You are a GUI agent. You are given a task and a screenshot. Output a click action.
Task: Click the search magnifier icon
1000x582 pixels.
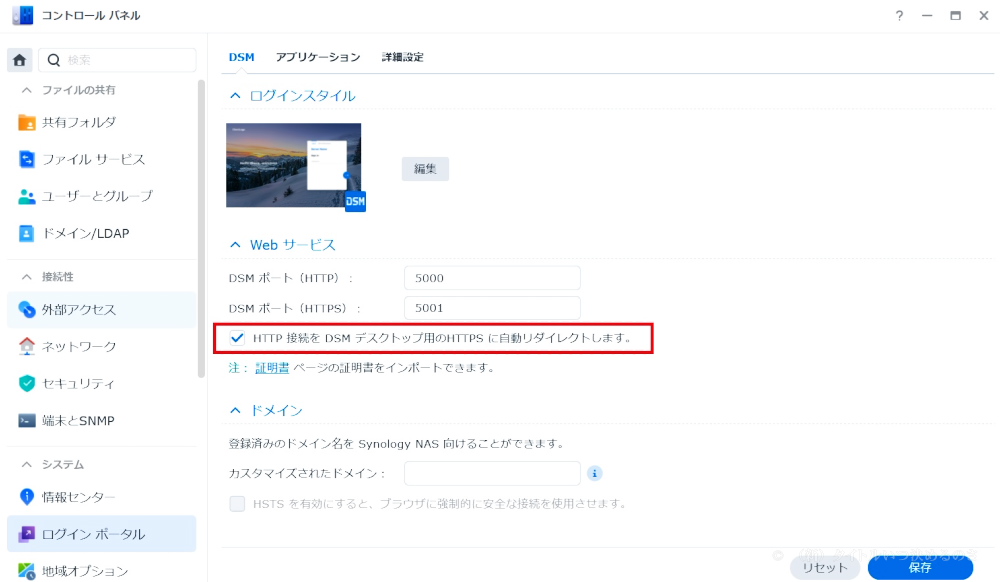pos(54,60)
